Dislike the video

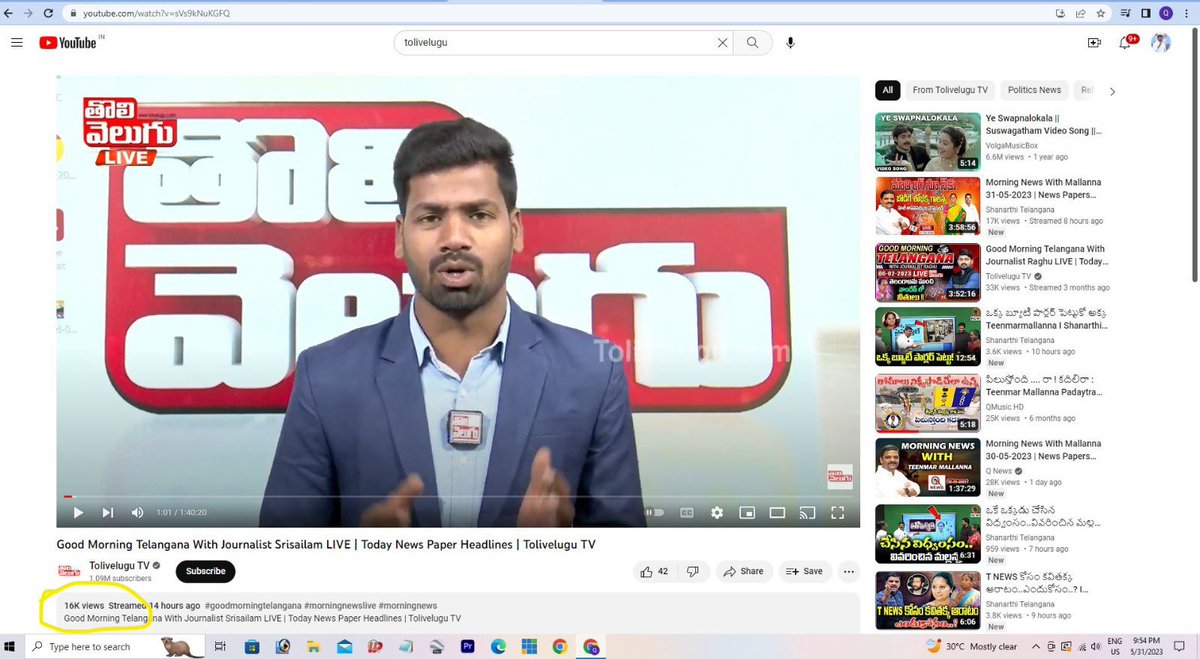pos(692,571)
